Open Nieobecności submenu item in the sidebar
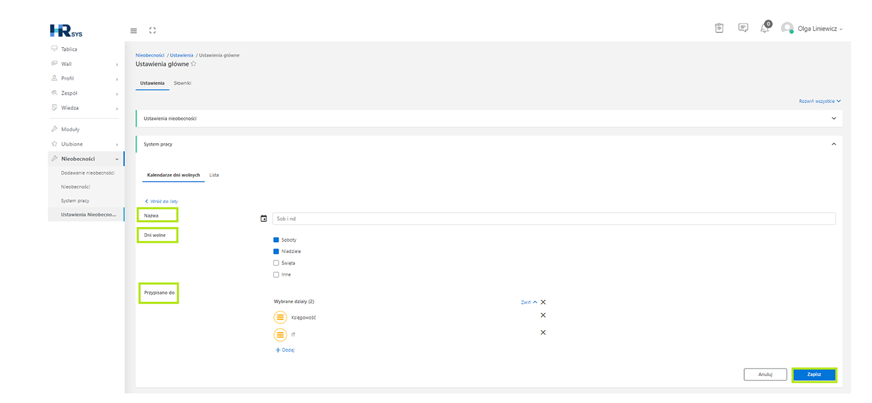This screenshot has width=872, height=403. pyautogui.click(x=75, y=187)
